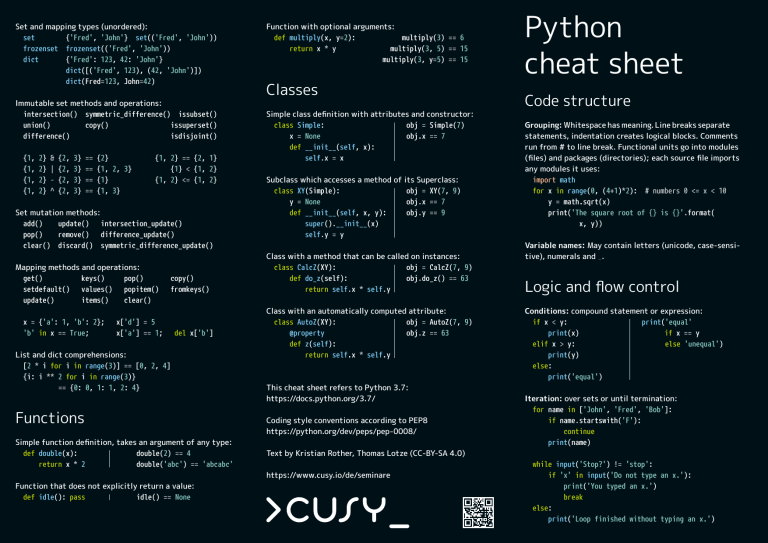Image resolution: width=768 pixels, height=543 pixels.
Task: Click the "obj = Simple(7)" example
Action: (x=435, y=125)
